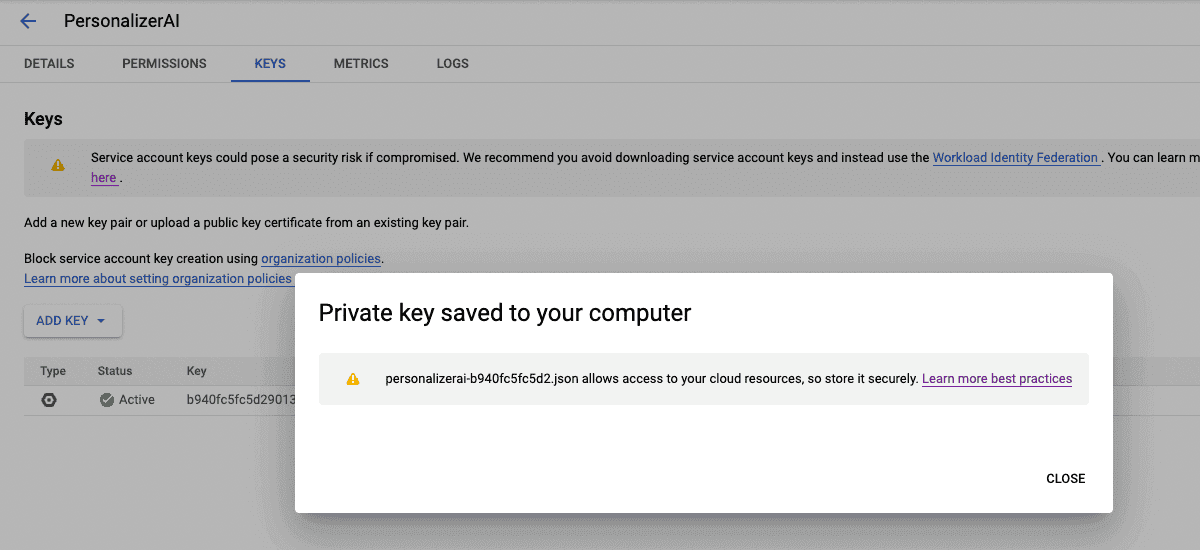Click the Active status checkmark icon
Viewport: 1200px width, 550px height.
[x=107, y=400]
